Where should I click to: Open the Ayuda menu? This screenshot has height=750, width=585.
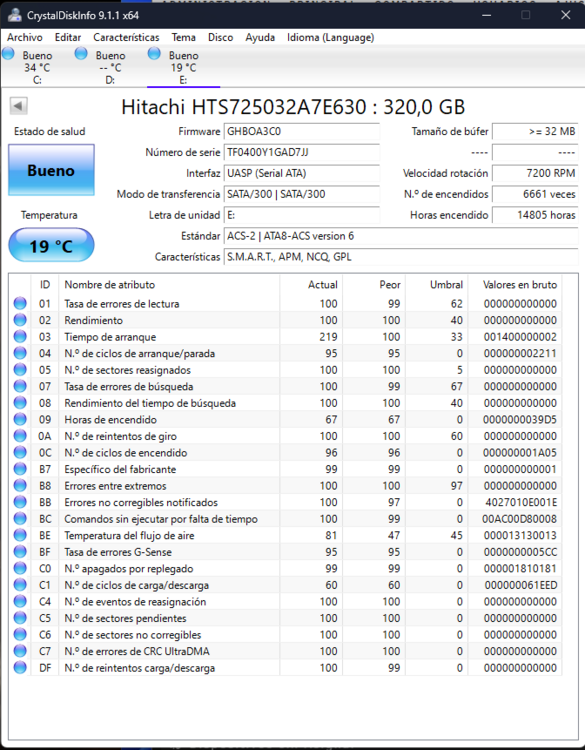pyautogui.click(x=260, y=37)
